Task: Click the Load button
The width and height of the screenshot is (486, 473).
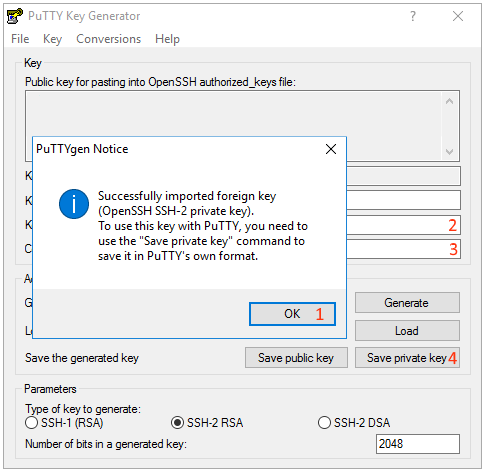Action: (x=407, y=331)
